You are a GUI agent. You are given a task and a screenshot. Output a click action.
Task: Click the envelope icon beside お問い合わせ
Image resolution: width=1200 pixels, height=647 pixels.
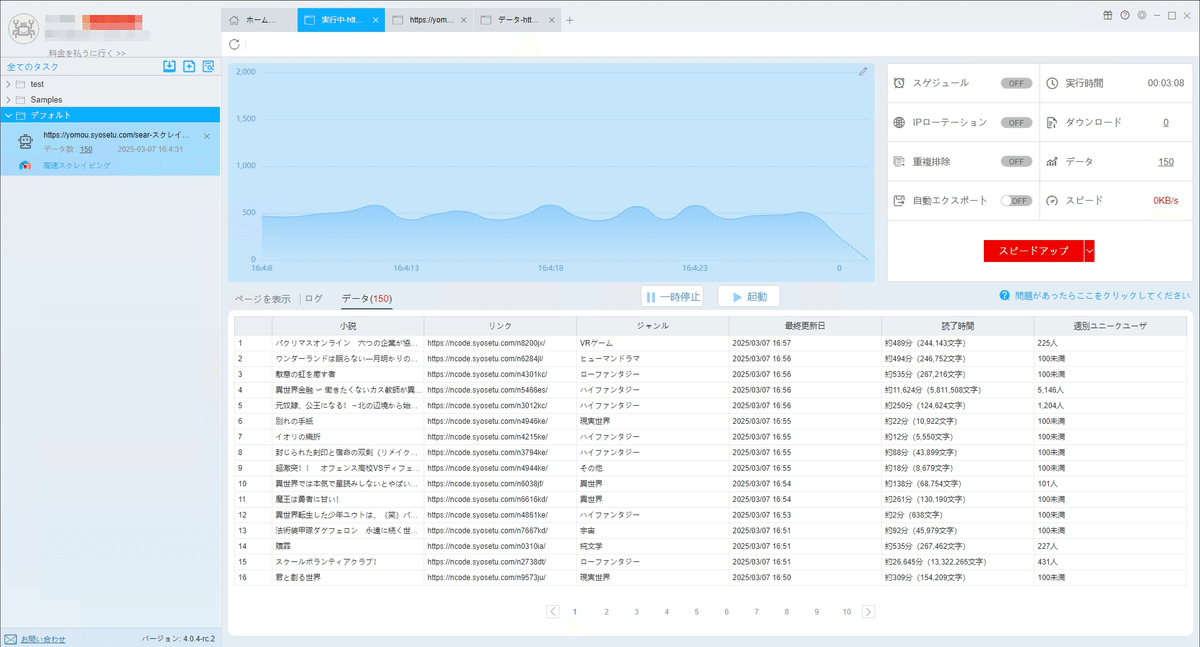(x=10, y=638)
